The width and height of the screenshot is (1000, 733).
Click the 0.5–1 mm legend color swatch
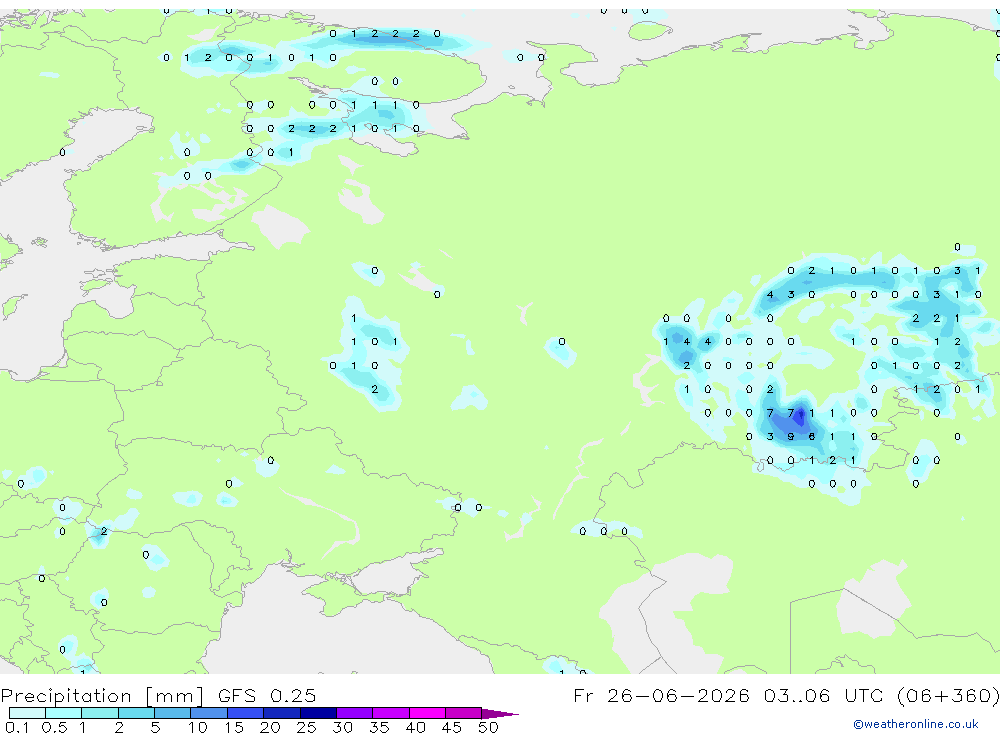(64, 713)
